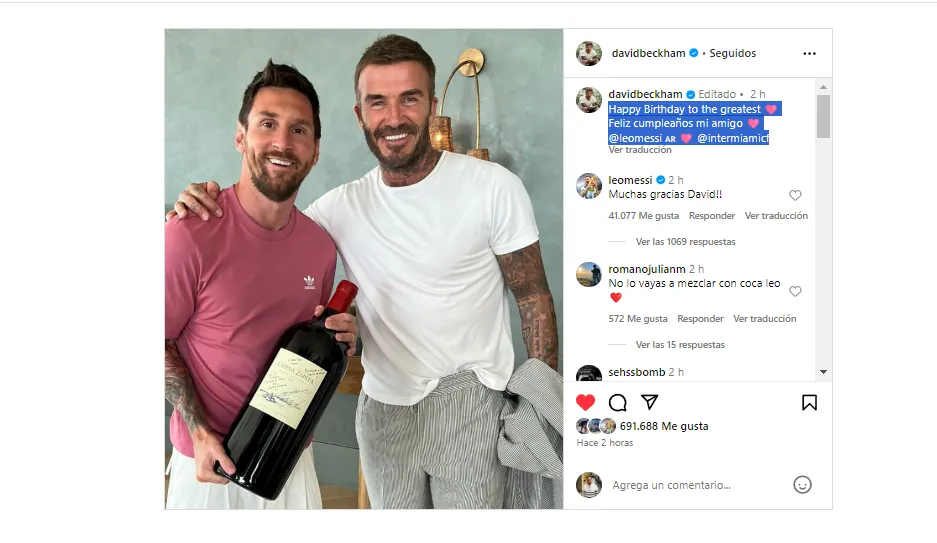Like romanojulianm's comment heart
This screenshot has width=937, height=543.
795,292
